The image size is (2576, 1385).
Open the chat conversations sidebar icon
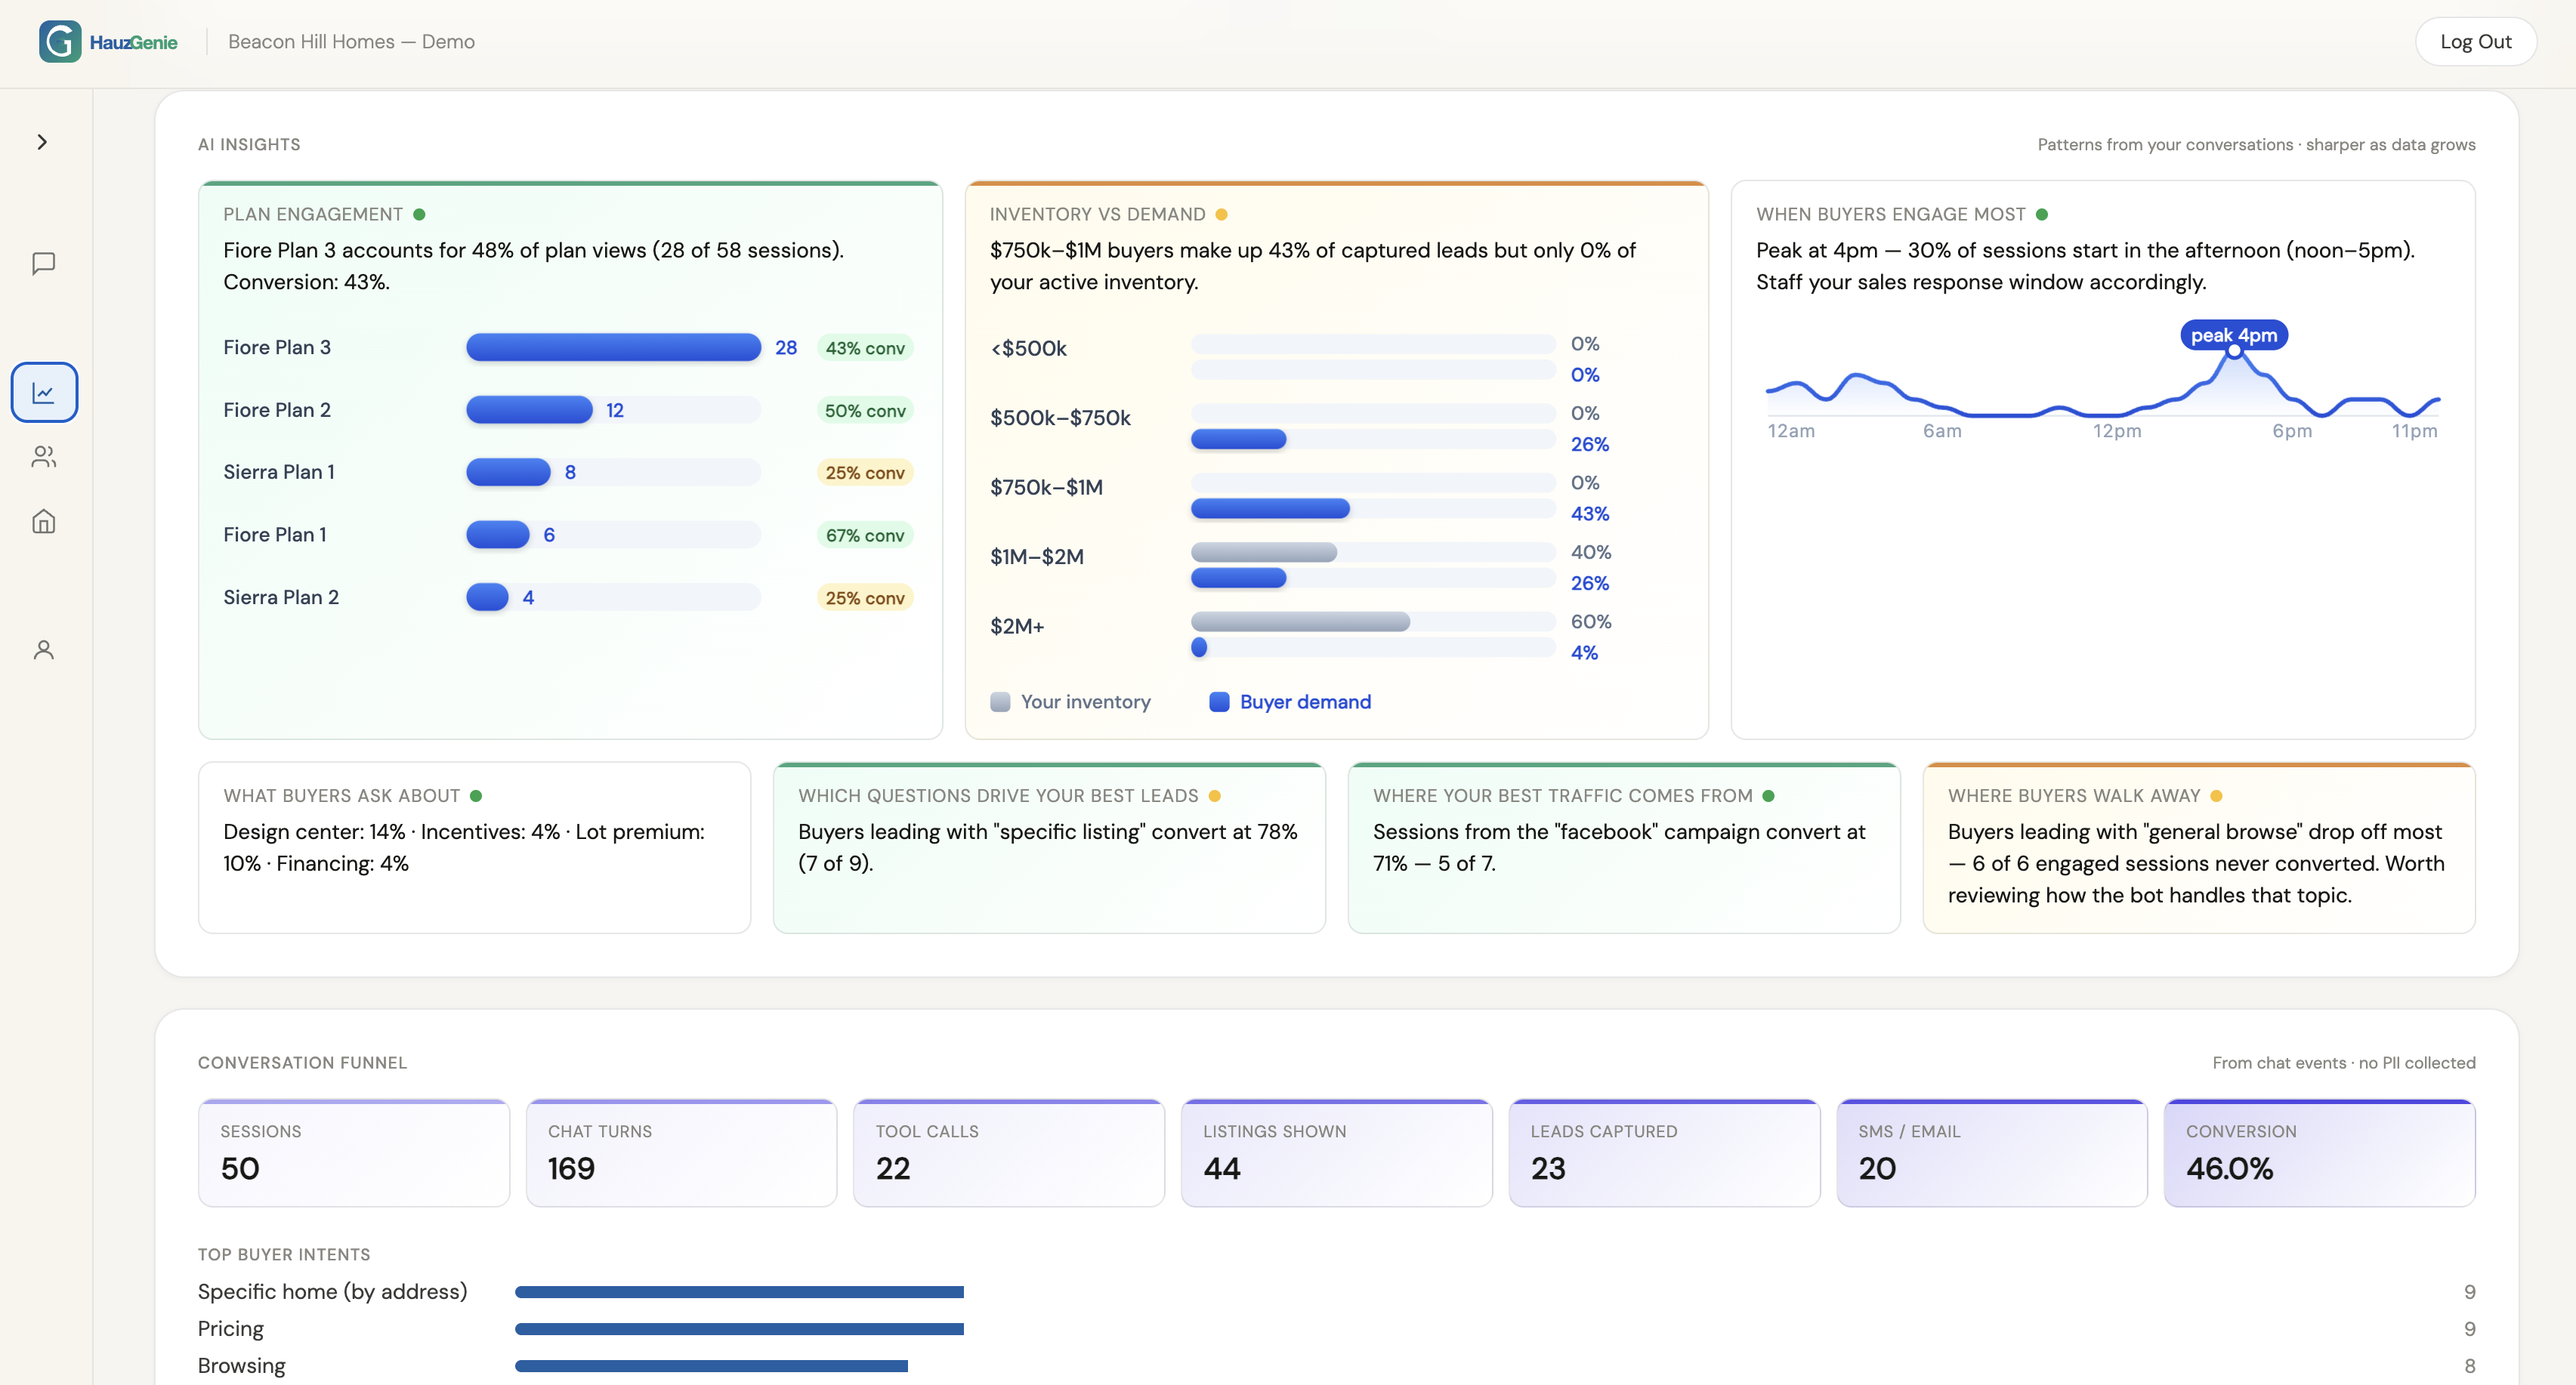tap(44, 264)
